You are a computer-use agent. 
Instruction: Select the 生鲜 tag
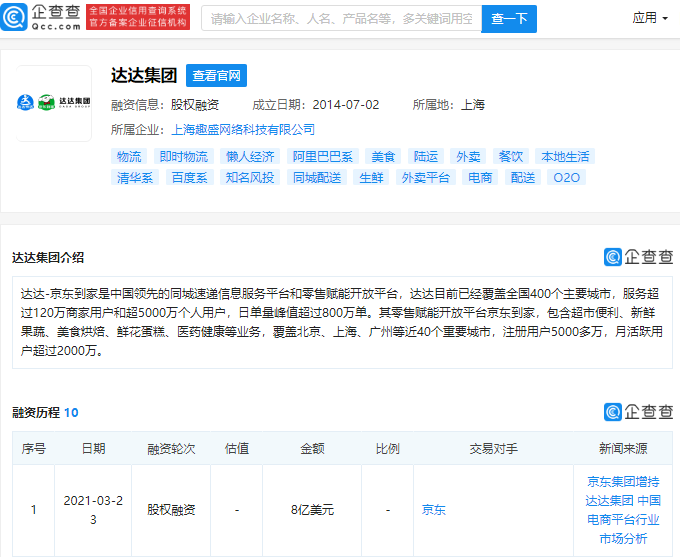pyautogui.click(x=371, y=177)
